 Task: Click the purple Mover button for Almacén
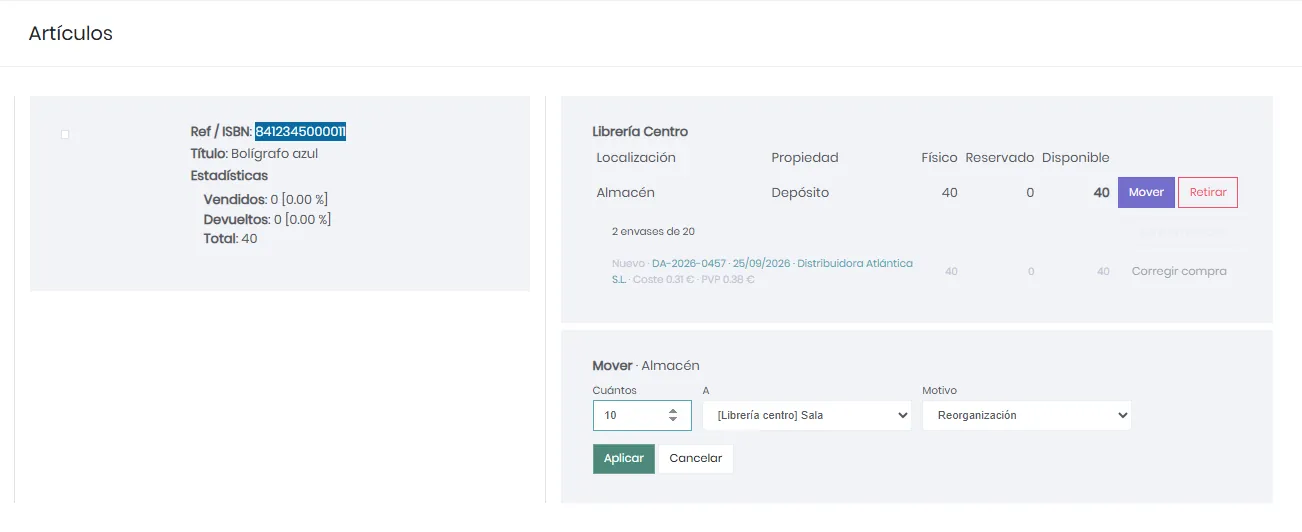(x=1146, y=192)
